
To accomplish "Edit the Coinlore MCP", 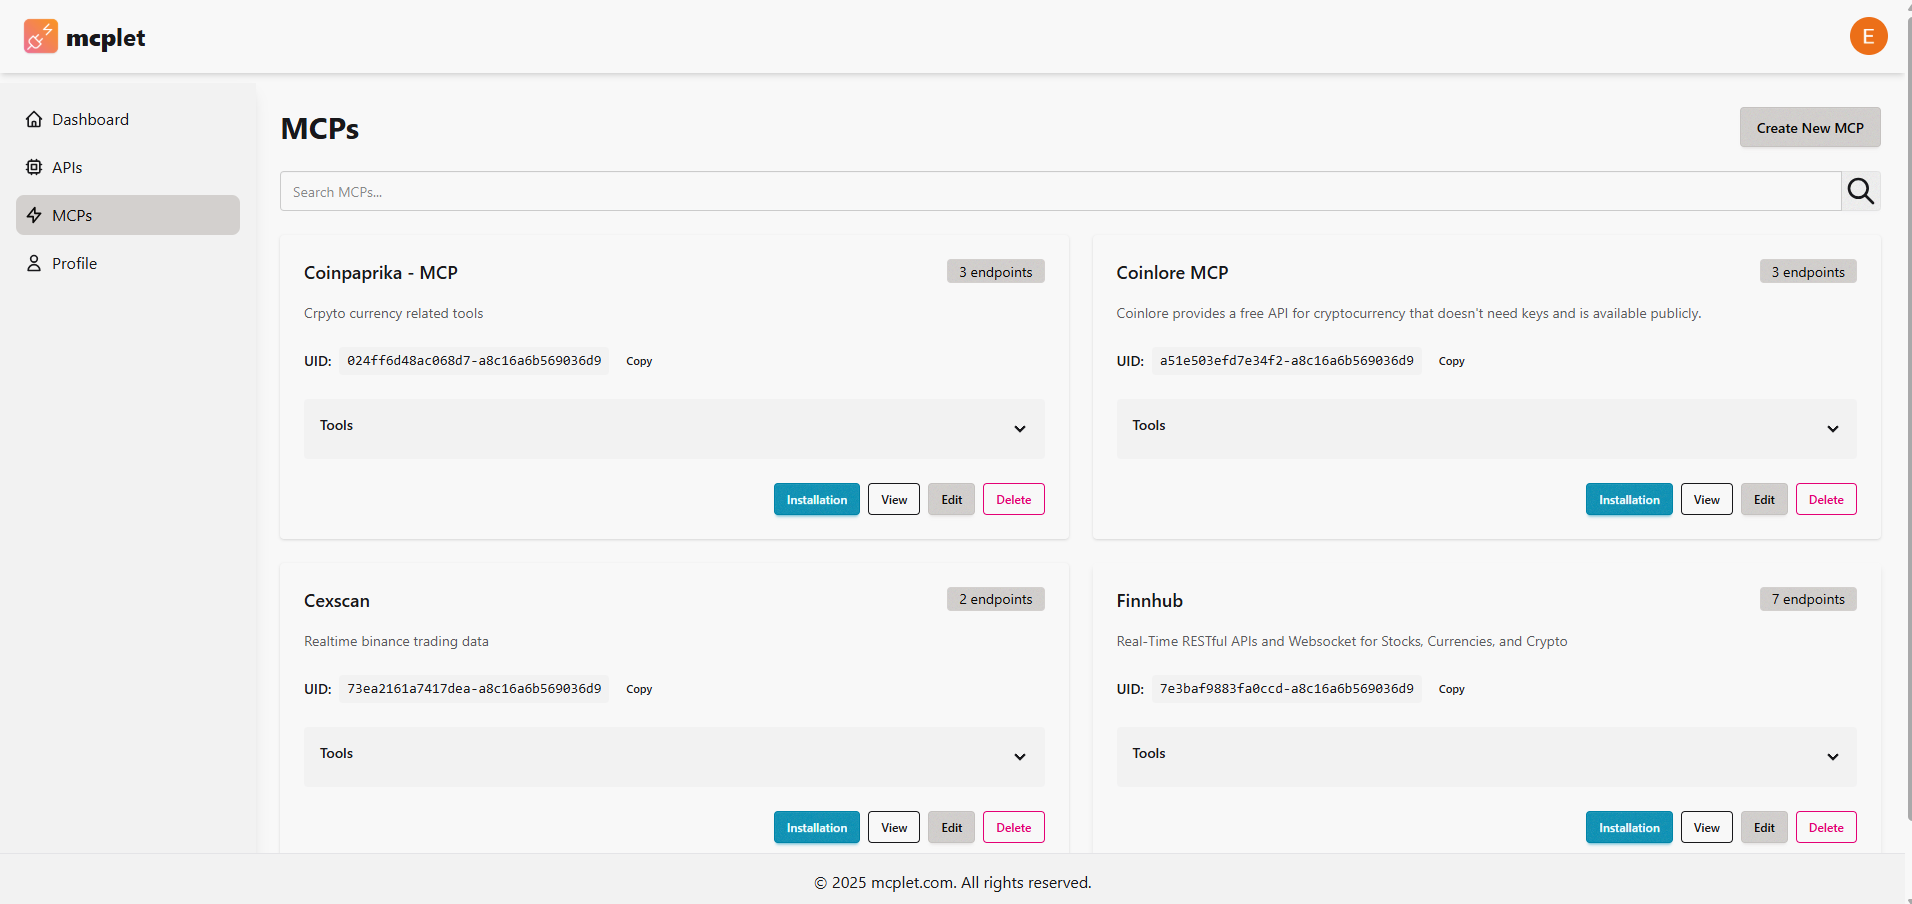I will coord(1764,499).
